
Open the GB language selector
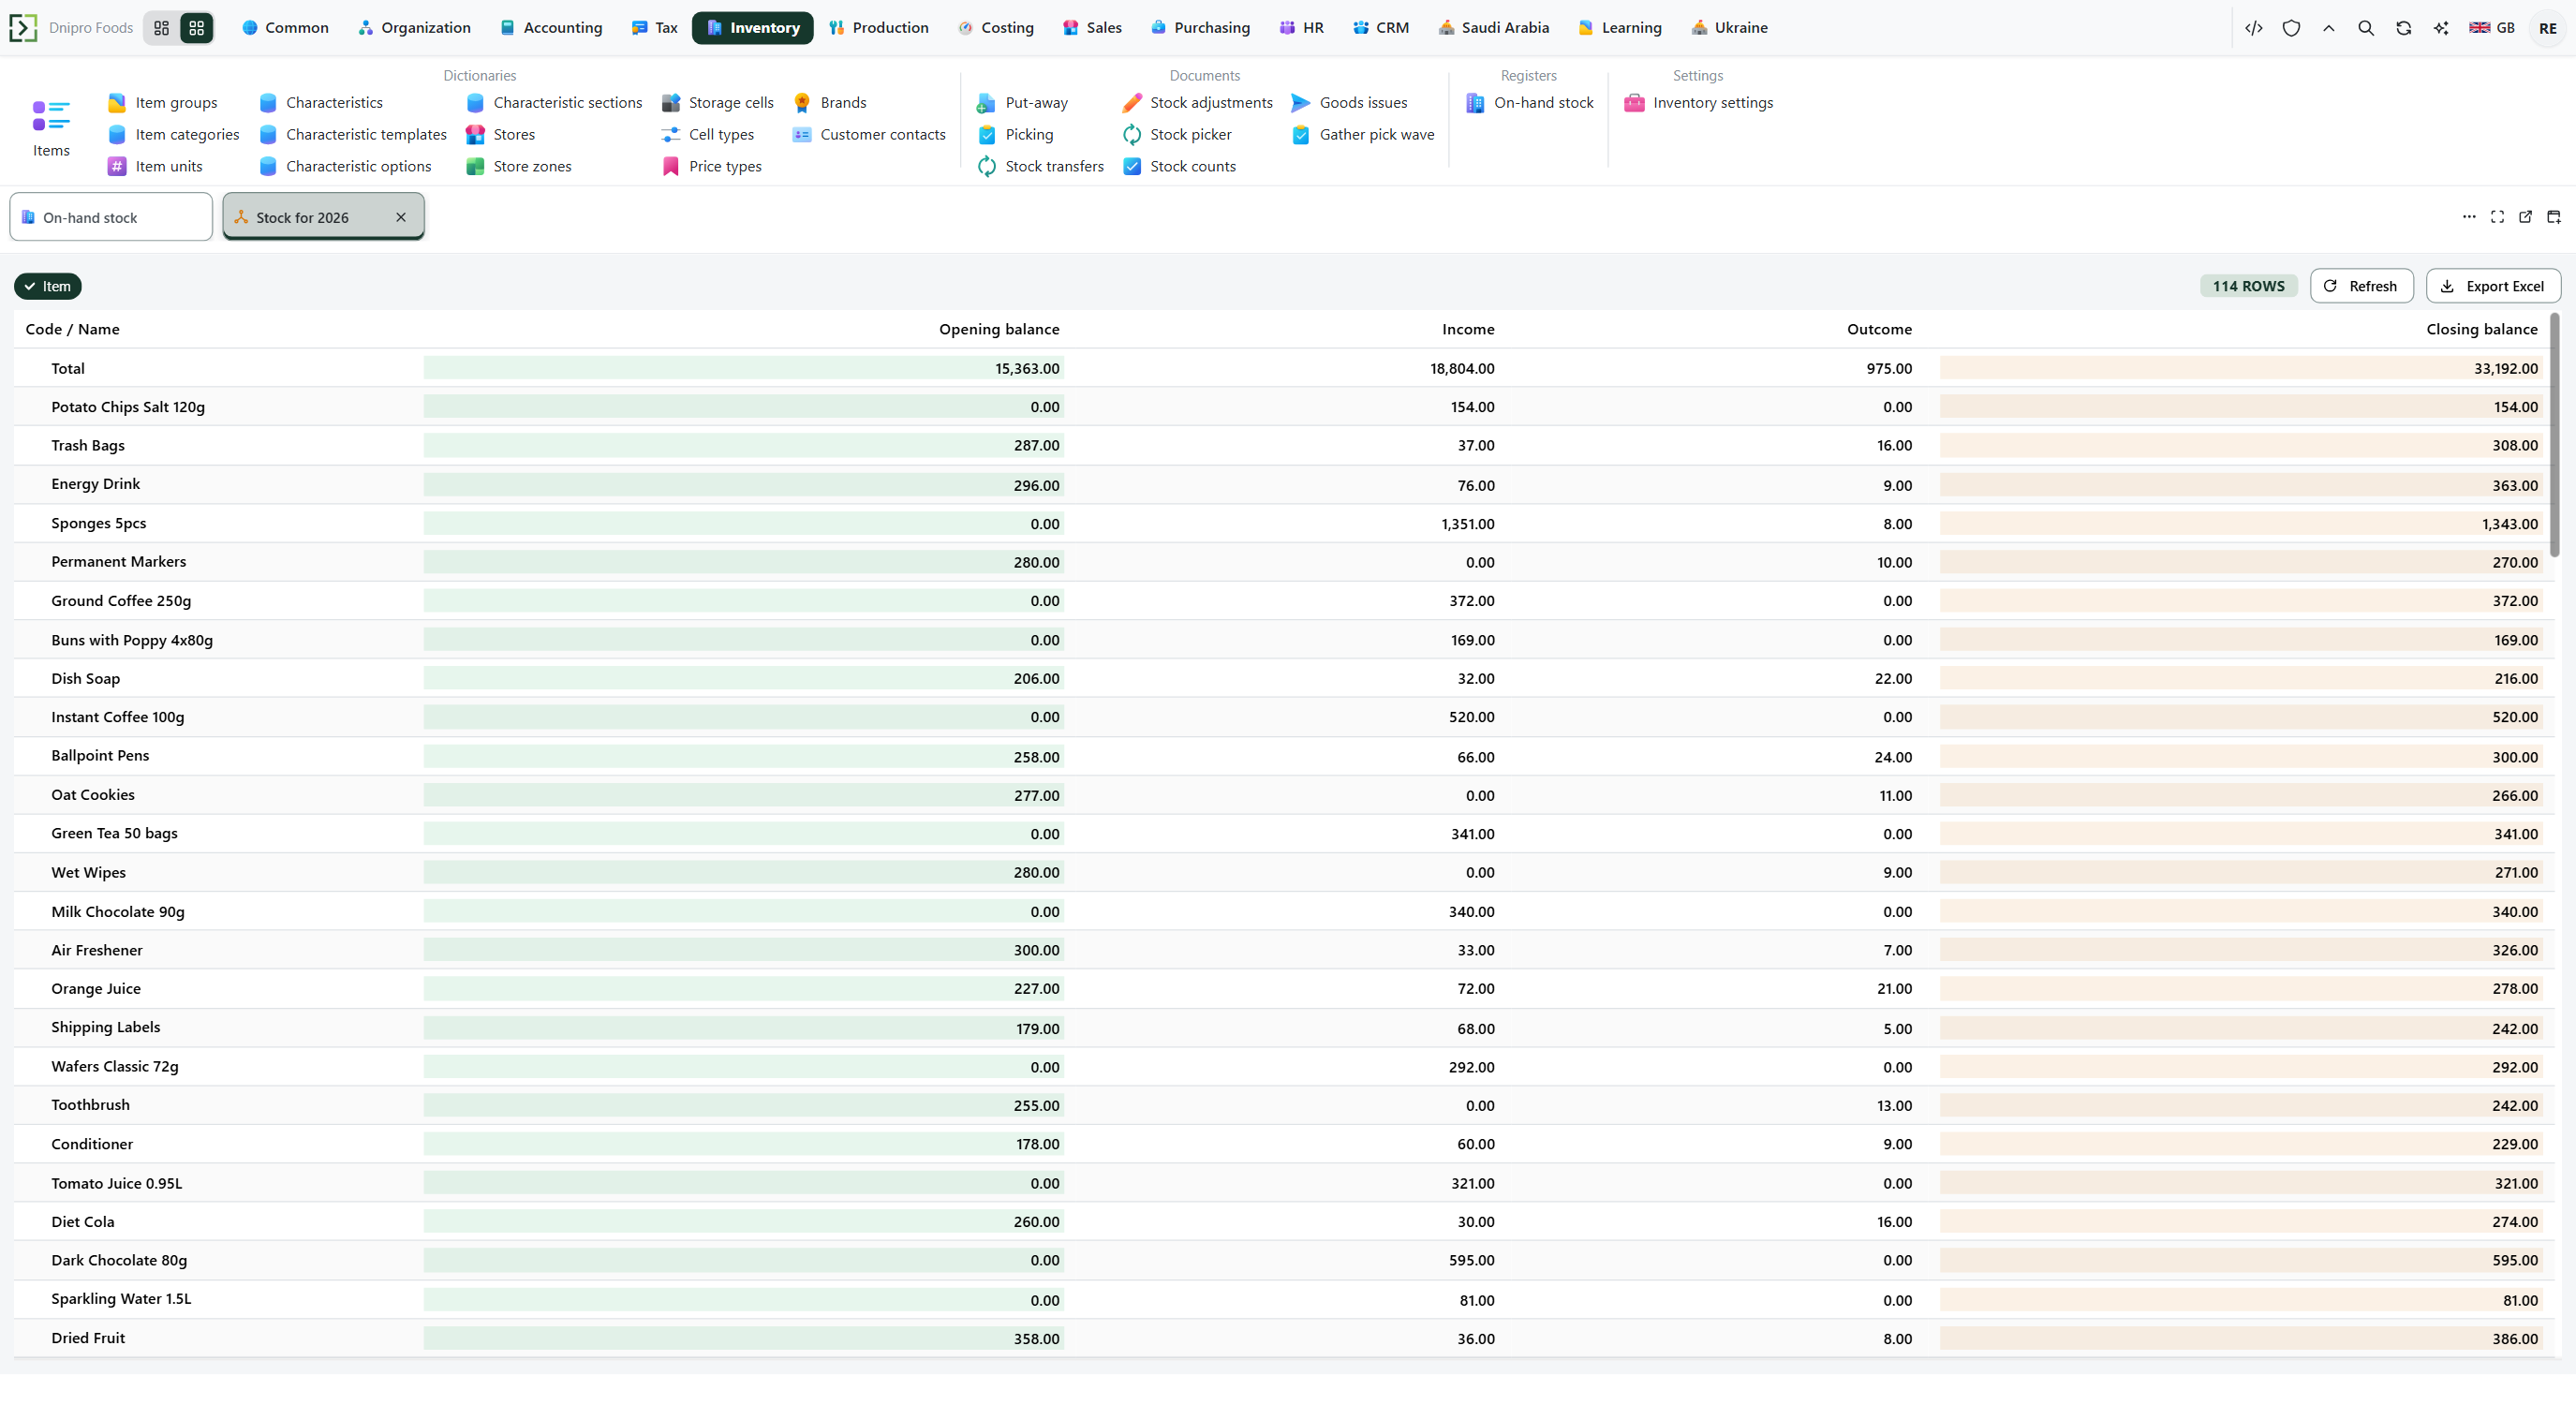[2492, 28]
